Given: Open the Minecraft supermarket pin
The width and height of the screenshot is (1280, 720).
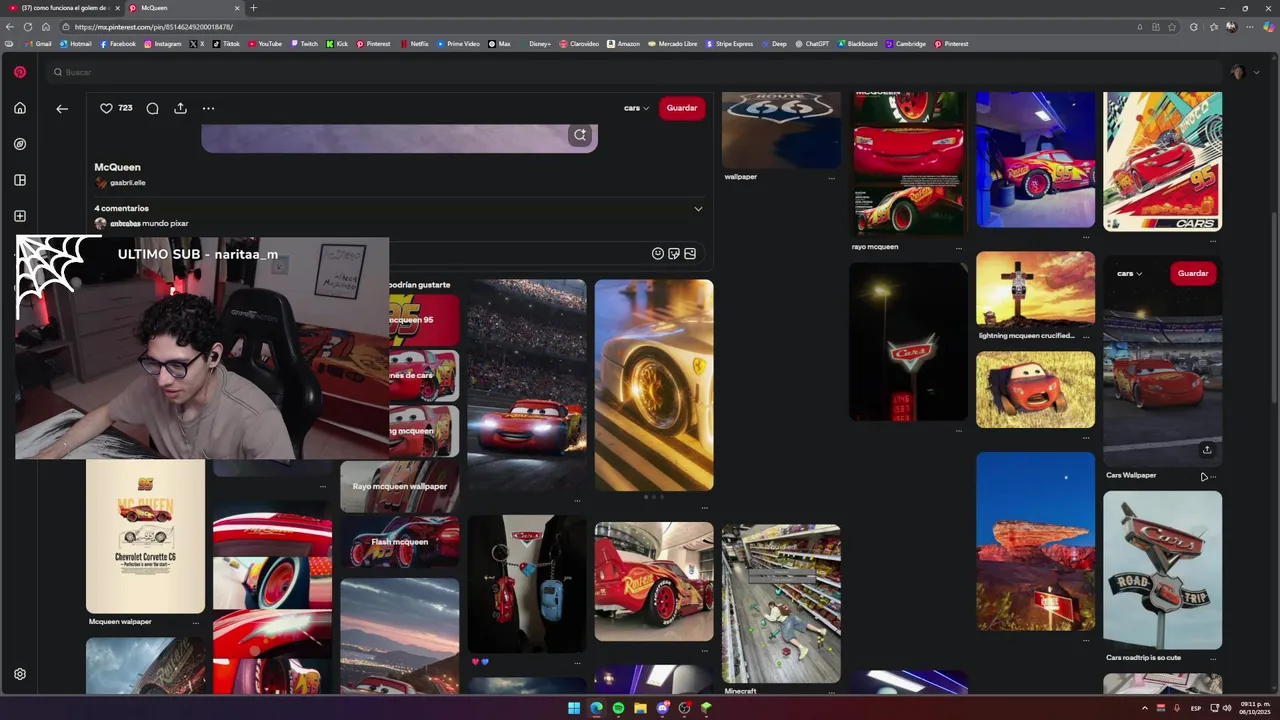Looking at the screenshot, I should 781,603.
